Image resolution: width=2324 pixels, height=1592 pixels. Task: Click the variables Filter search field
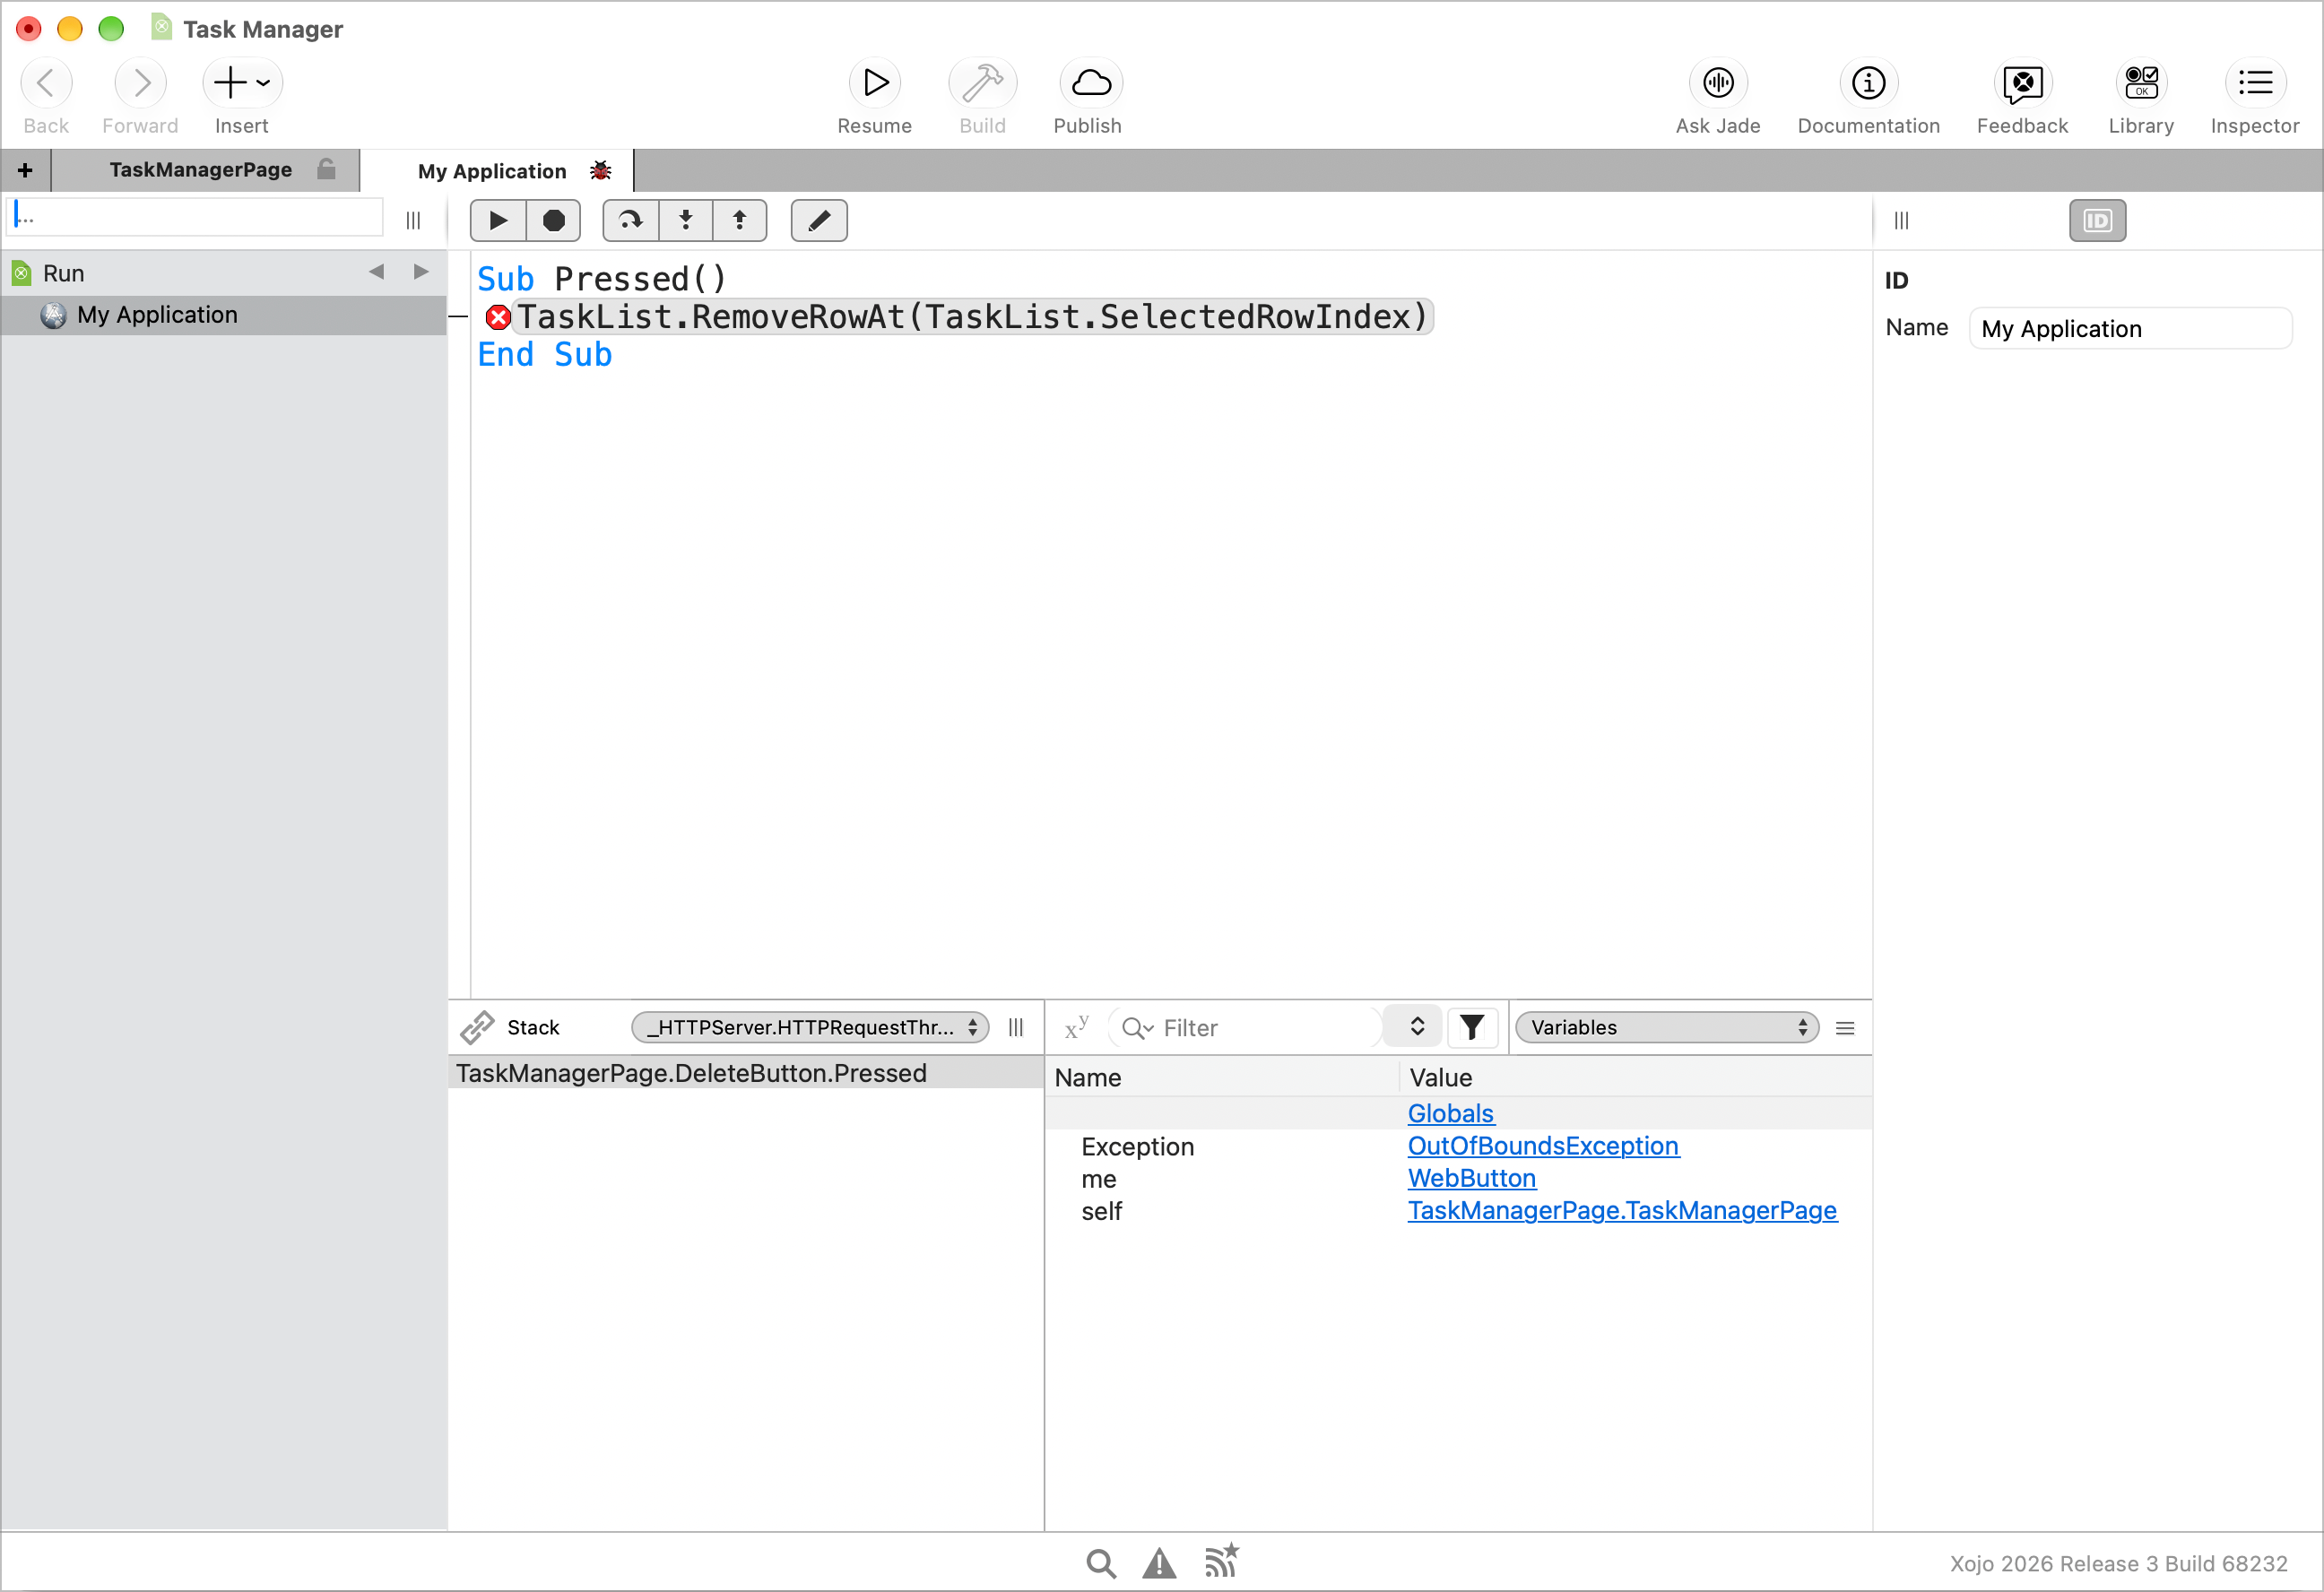1245,1028
